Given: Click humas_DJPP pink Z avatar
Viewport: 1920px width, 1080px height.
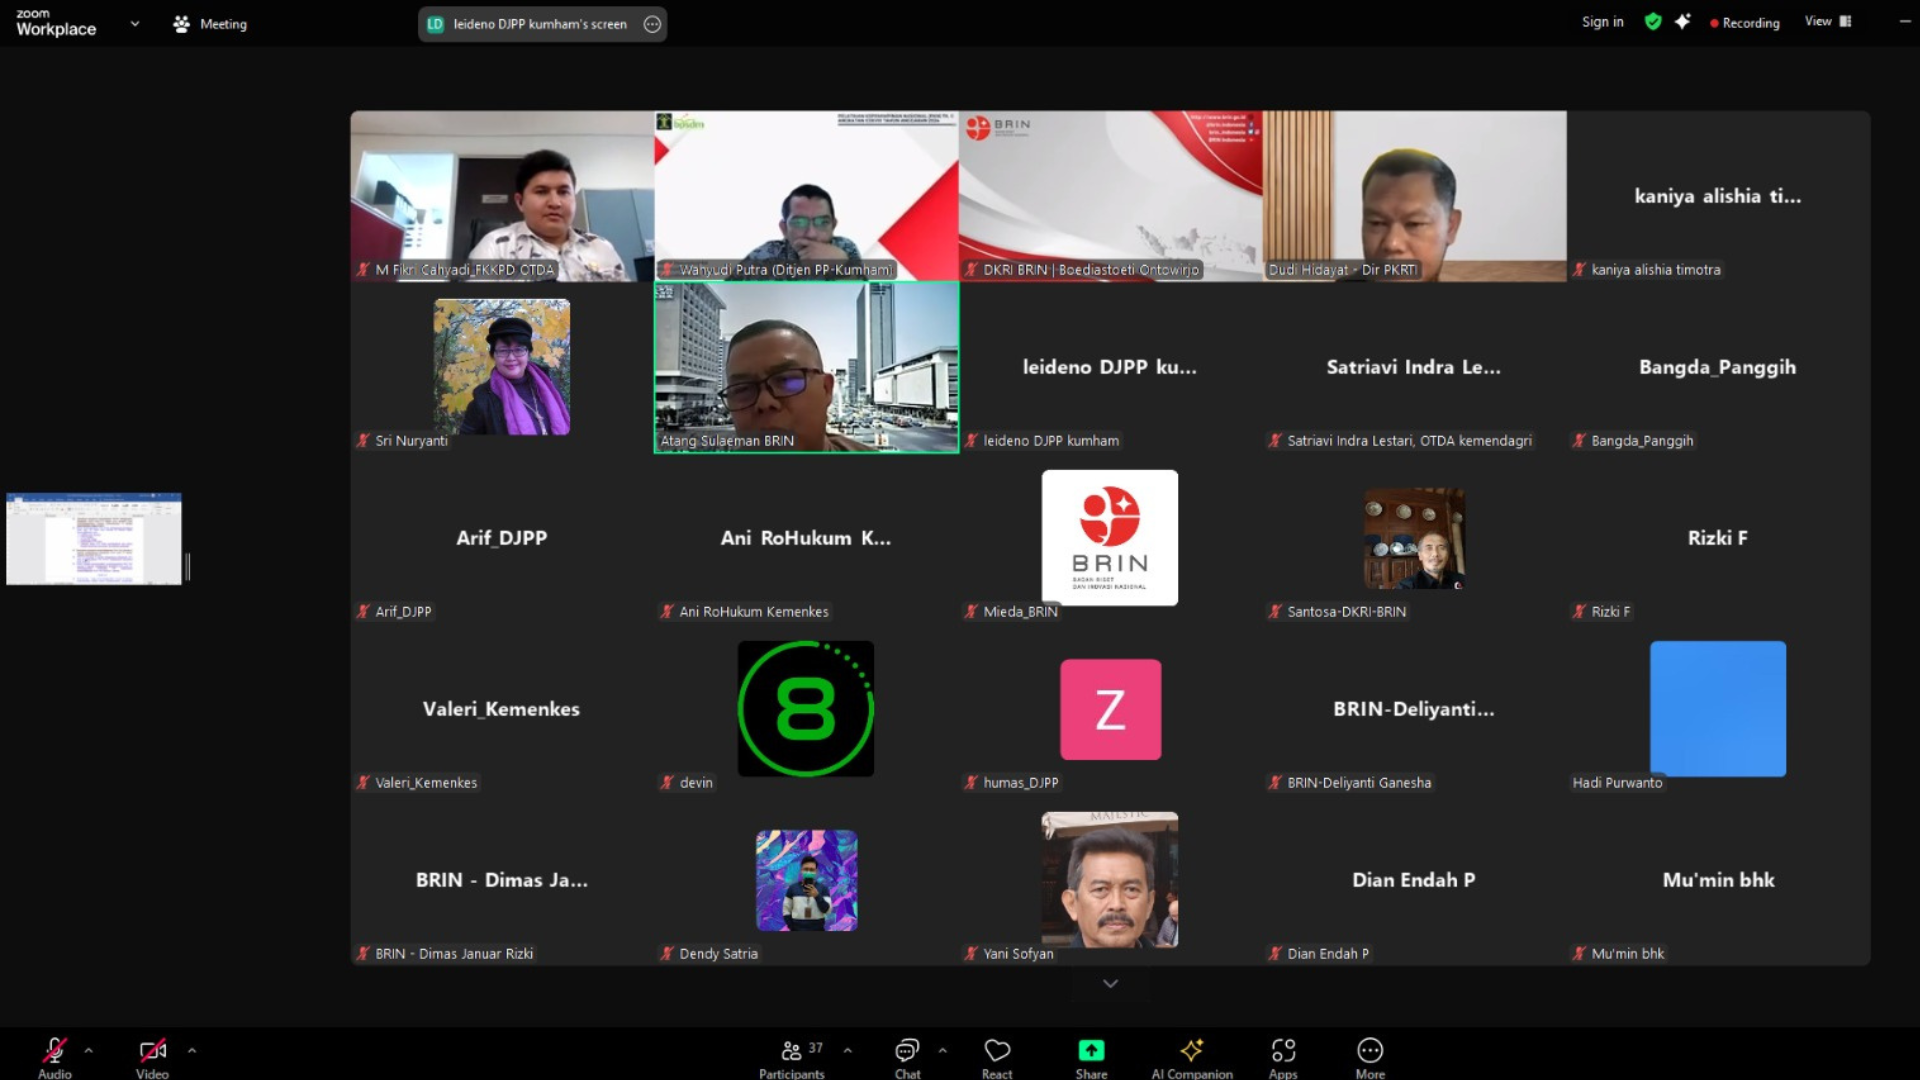Looking at the screenshot, I should (x=1110, y=709).
